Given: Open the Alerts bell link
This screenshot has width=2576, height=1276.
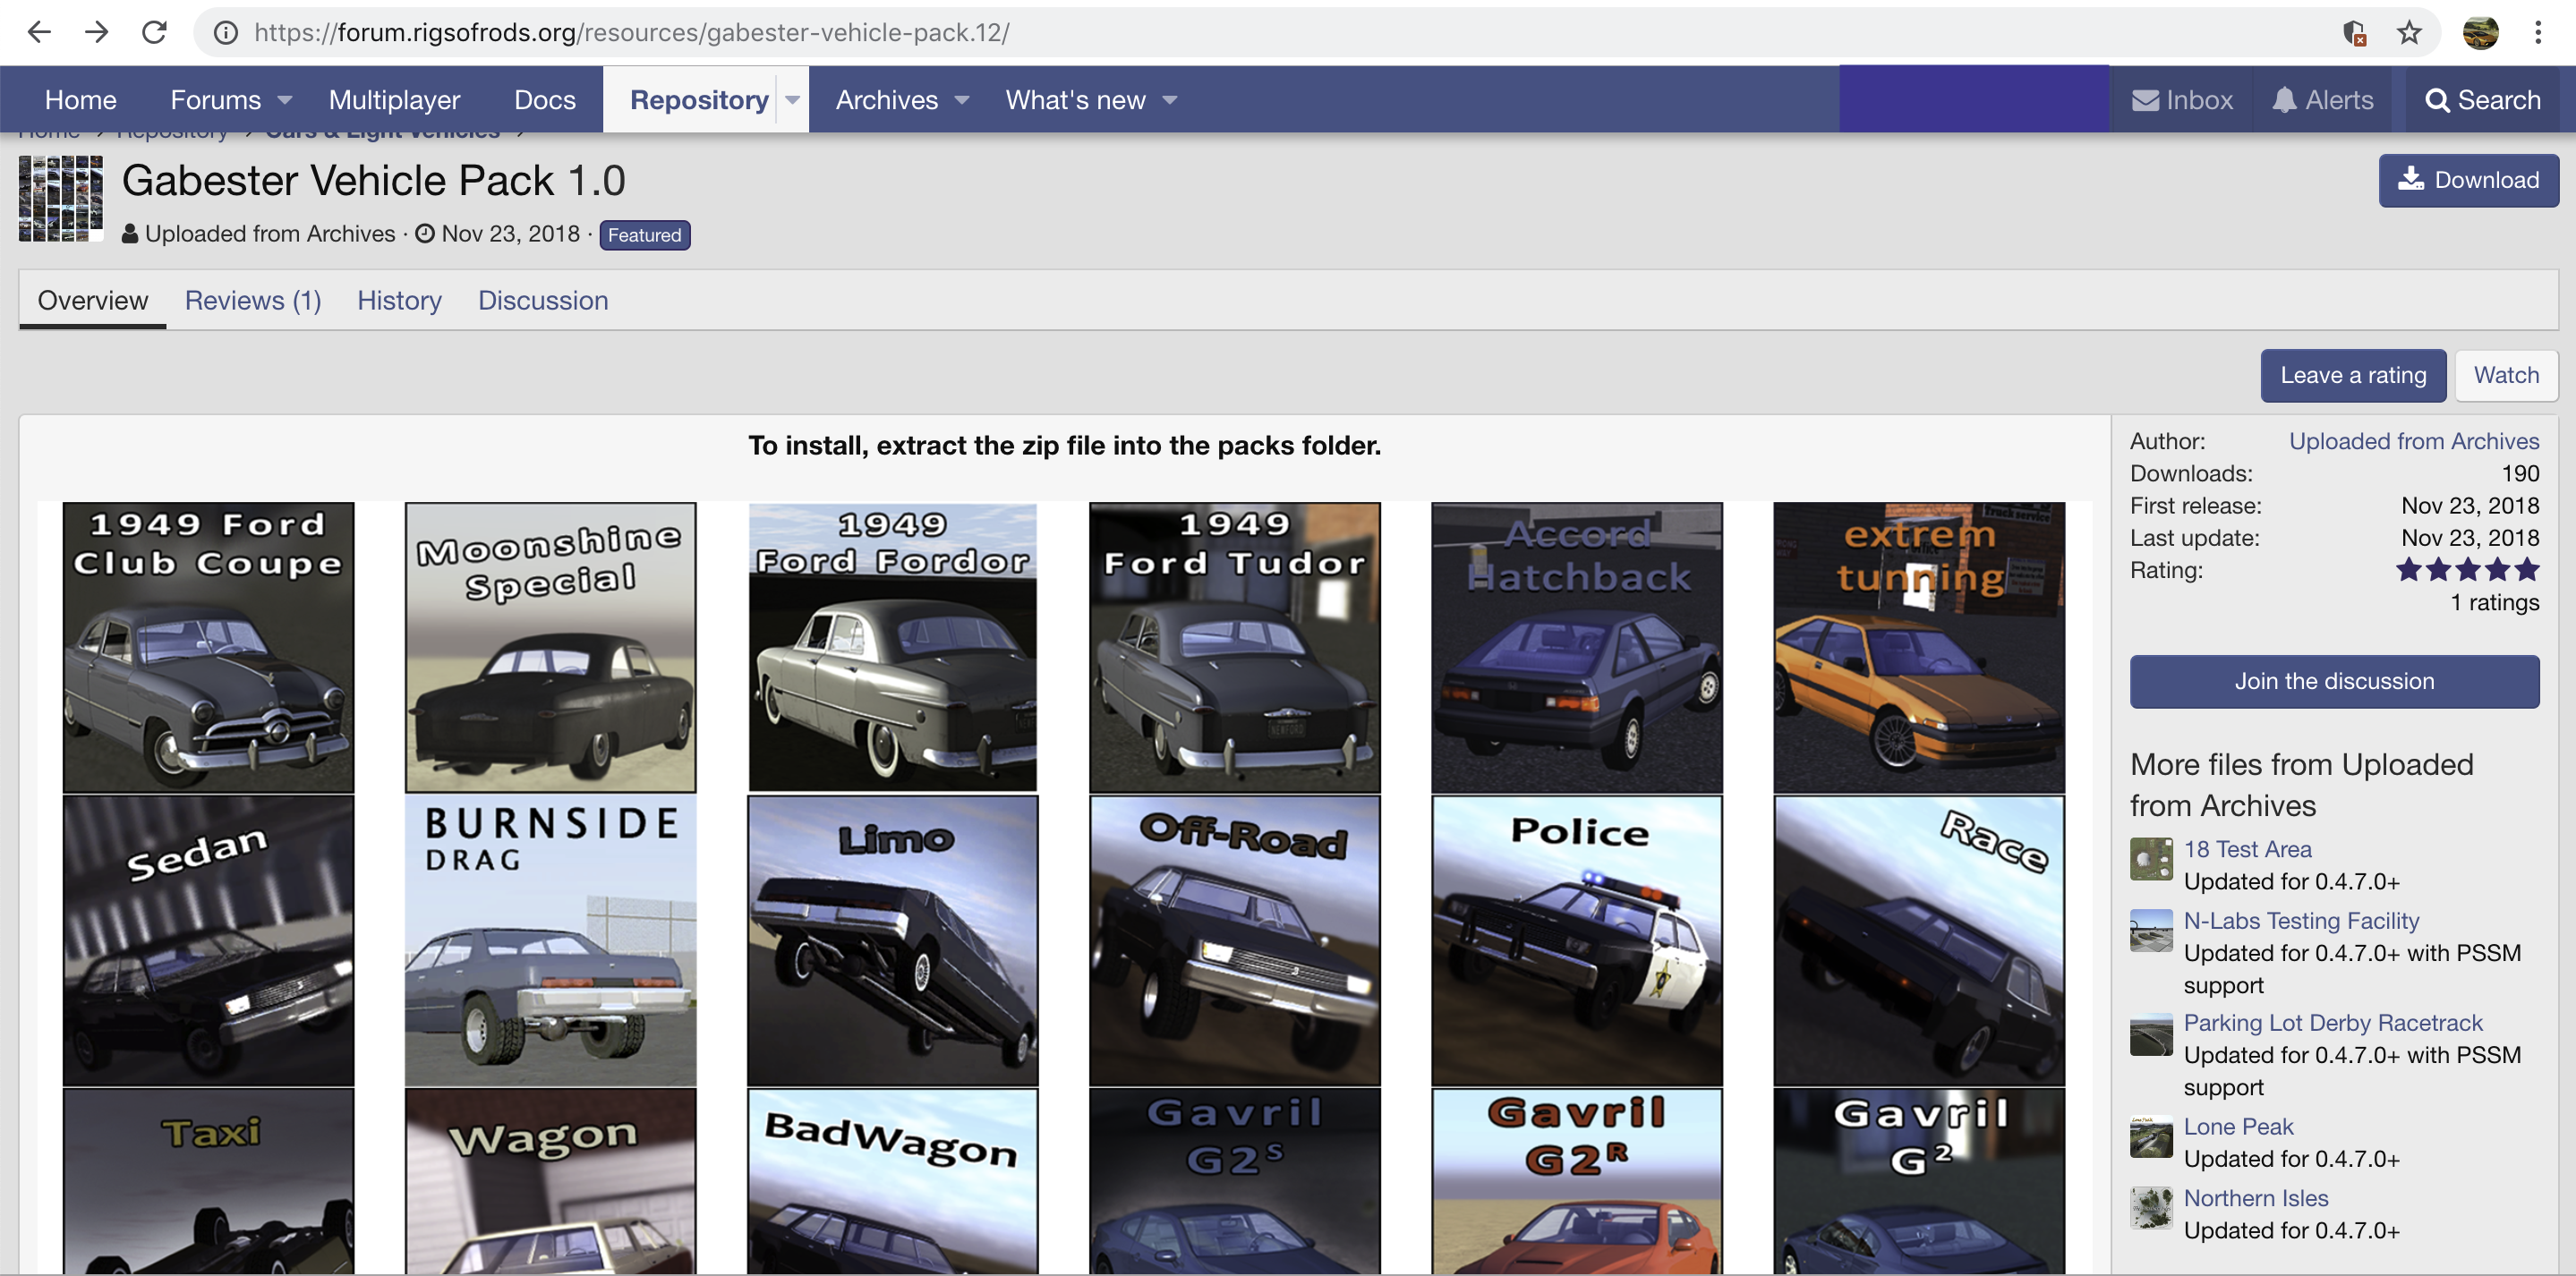Looking at the screenshot, I should (2322, 100).
